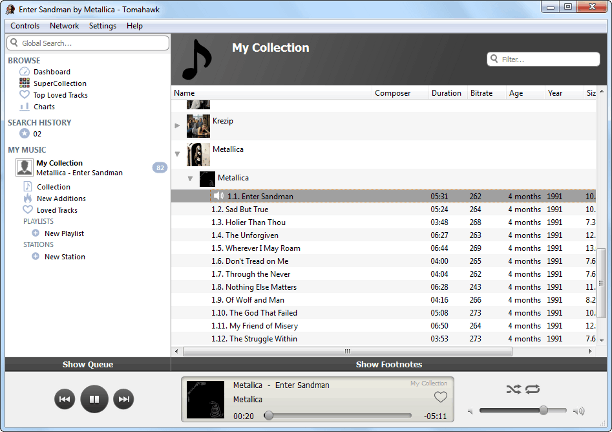Image resolution: width=612 pixels, height=432 pixels.
Task: Click scroll down arrow in track list
Action: pyautogui.click(x=601, y=340)
